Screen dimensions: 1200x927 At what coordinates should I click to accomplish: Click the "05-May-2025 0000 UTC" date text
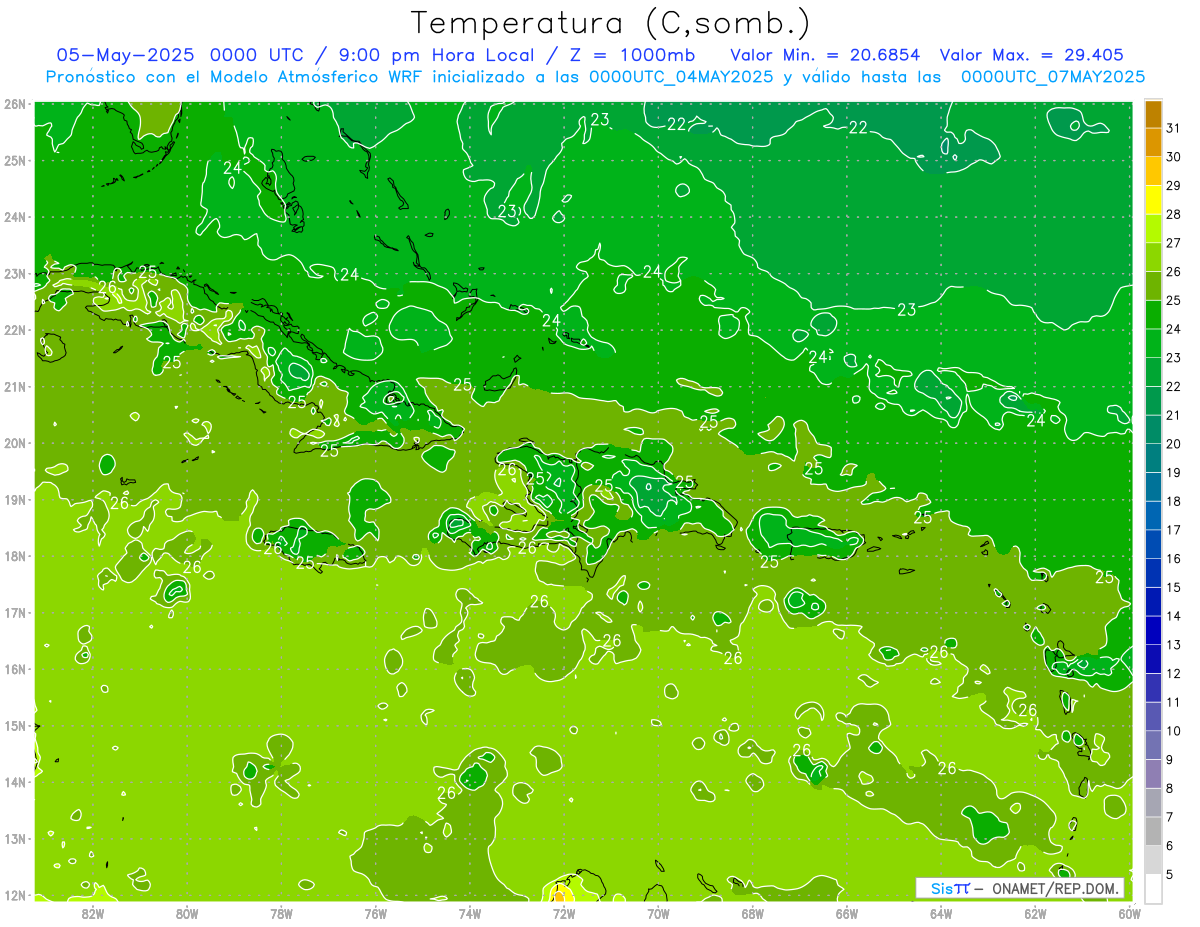pos(179,54)
